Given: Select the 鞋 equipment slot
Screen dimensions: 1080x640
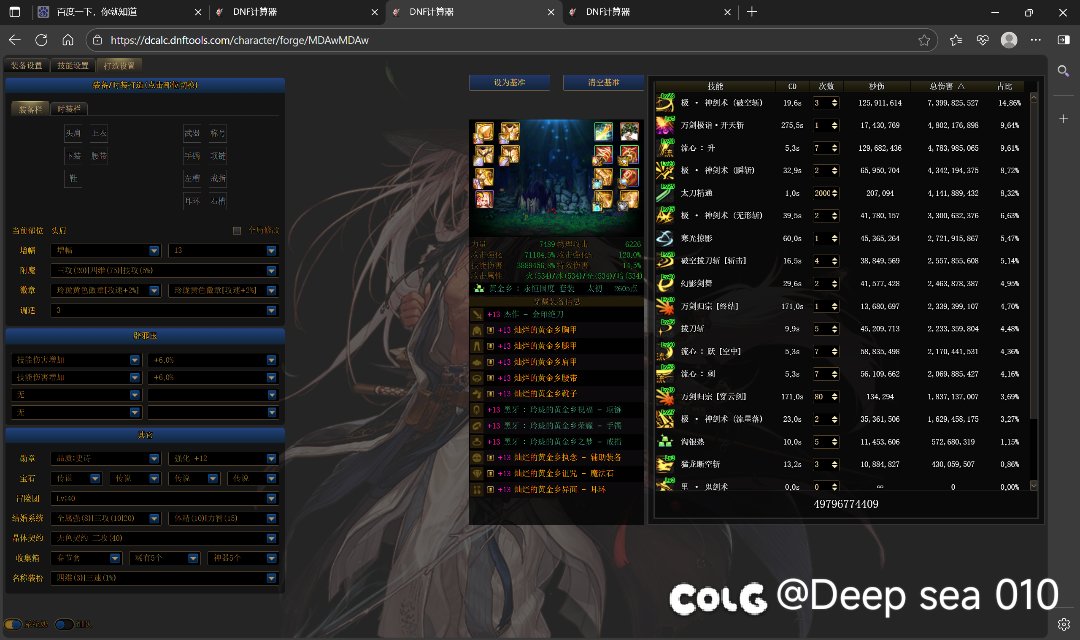Looking at the screenshot, I should [73, 178].
